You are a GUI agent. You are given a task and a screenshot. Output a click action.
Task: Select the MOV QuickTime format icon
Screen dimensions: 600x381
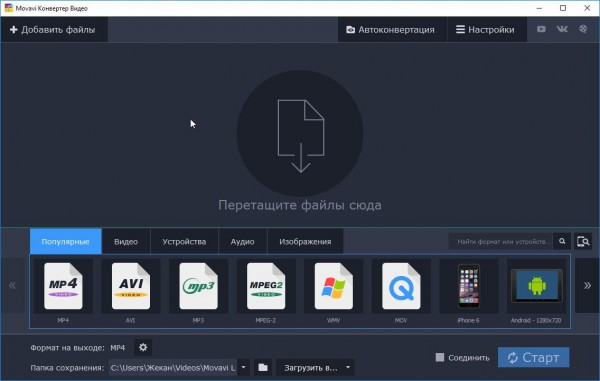401,286
